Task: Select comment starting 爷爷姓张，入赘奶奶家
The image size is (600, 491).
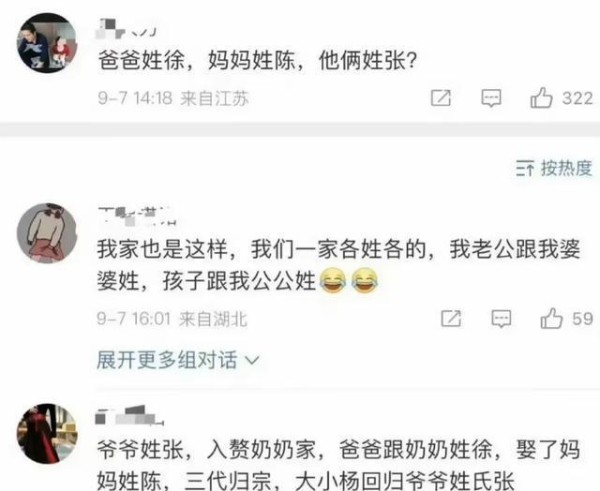Action: point(339,465)
